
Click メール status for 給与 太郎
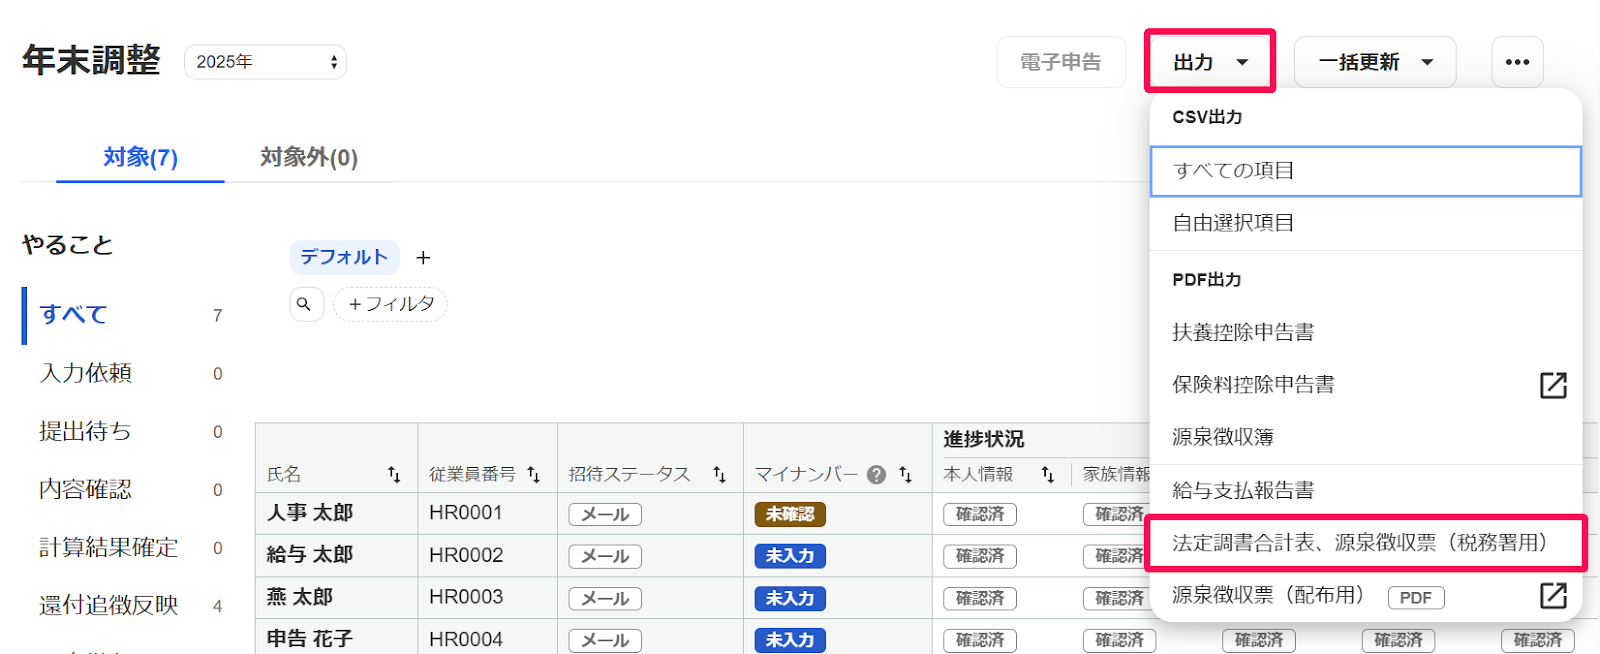(x=605, y=557)
